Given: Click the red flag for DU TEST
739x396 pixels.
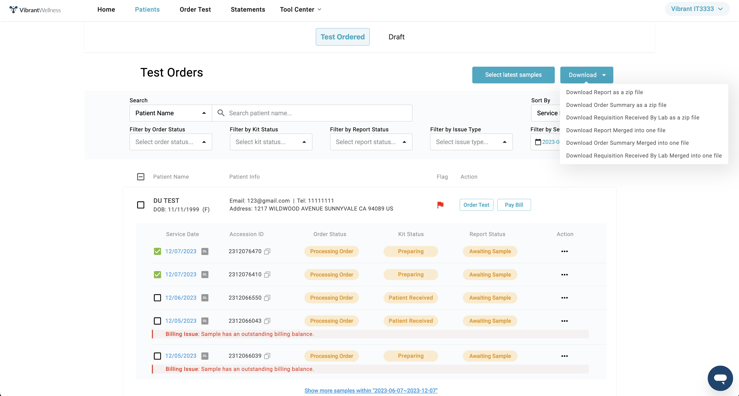Looking at the screenshot, I should pyautogui.click(x=440, y=205).
